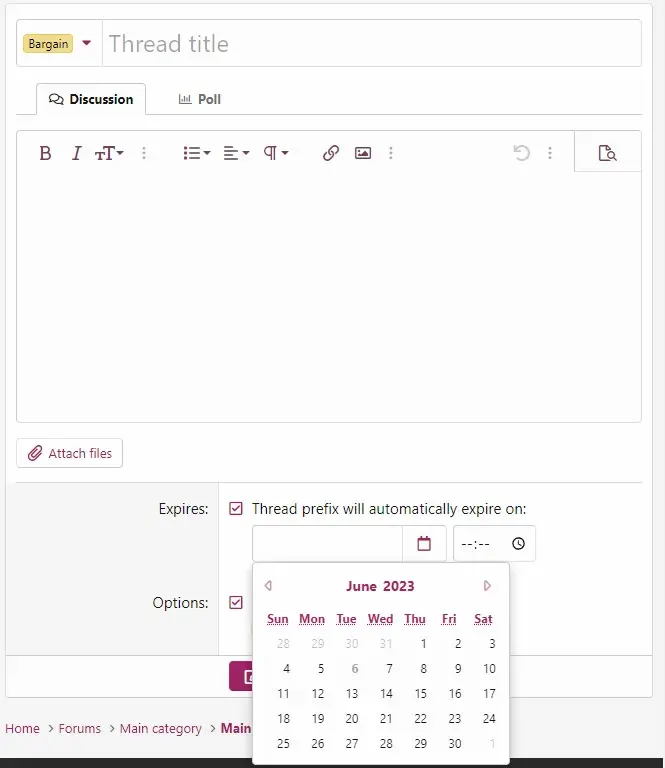Uncheck the thread prefix auto-expire checkbox
The height and width of the screenshot is (768, 665).
pyautogui.click(x=236, y=508)
